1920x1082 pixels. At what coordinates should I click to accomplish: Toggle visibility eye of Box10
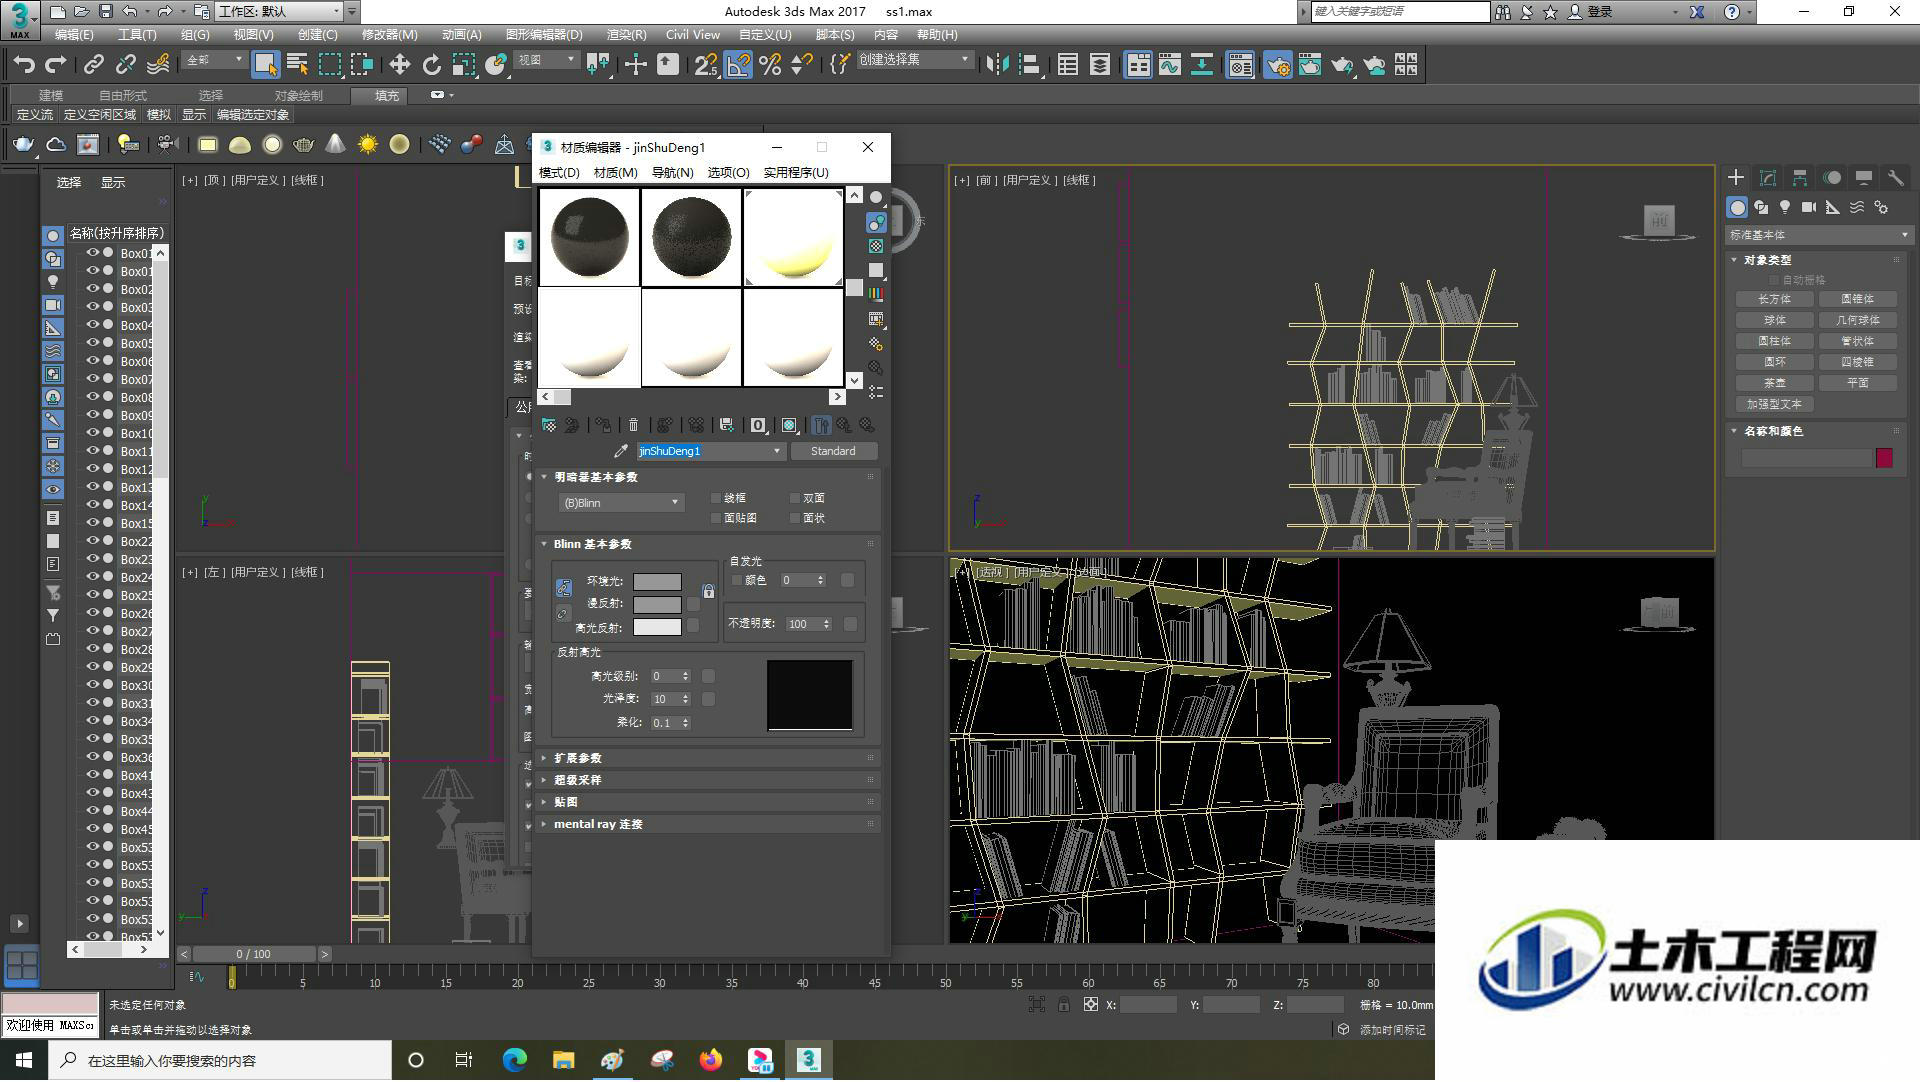point(93,433)
